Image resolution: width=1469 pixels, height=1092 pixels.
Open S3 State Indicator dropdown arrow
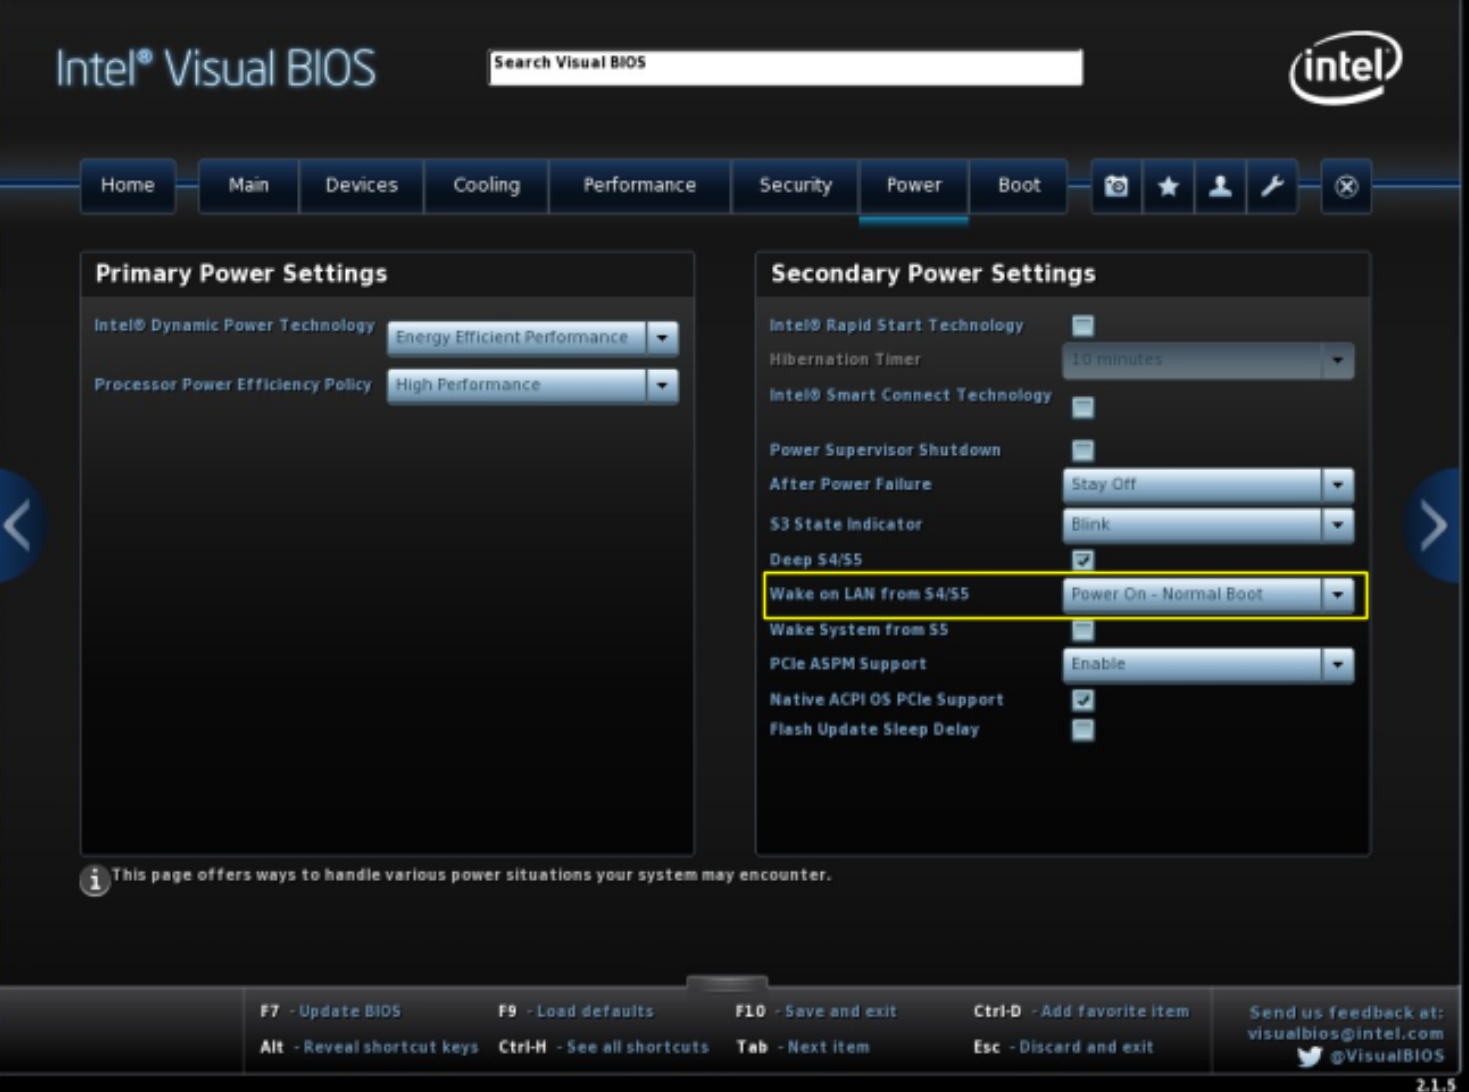pos(1338,525)
